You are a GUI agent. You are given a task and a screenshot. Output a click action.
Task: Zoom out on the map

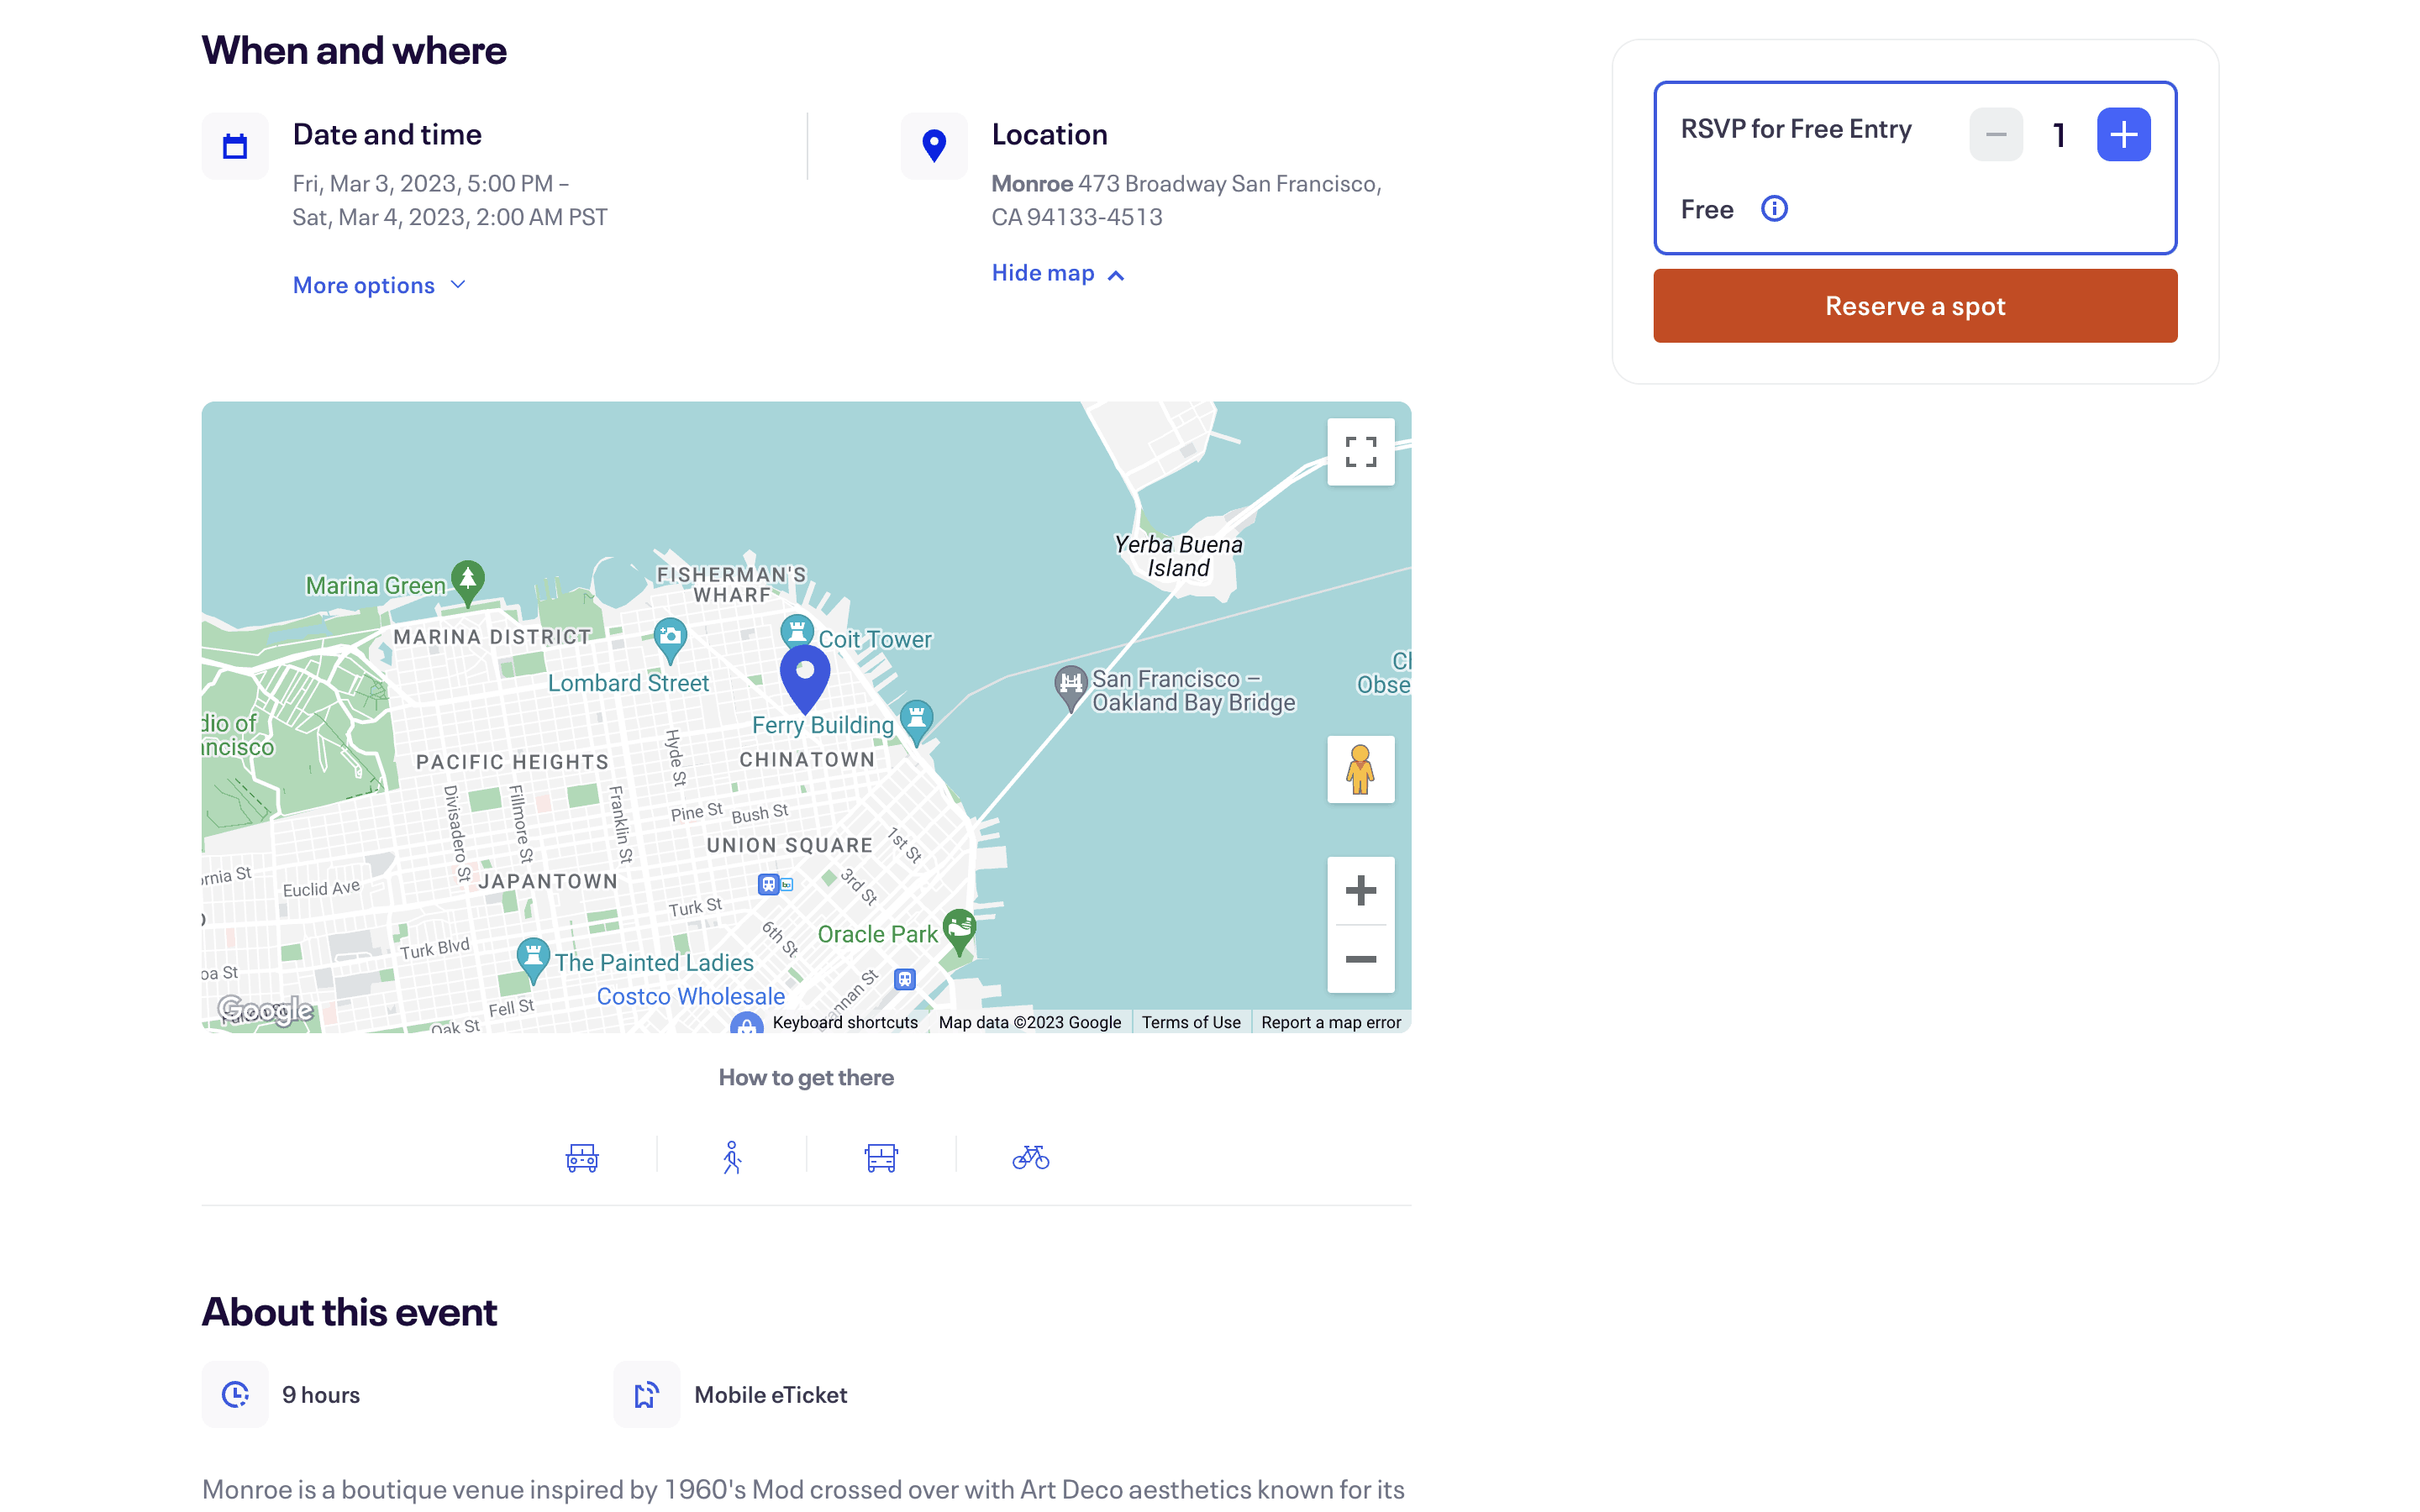coord(1360,959)
